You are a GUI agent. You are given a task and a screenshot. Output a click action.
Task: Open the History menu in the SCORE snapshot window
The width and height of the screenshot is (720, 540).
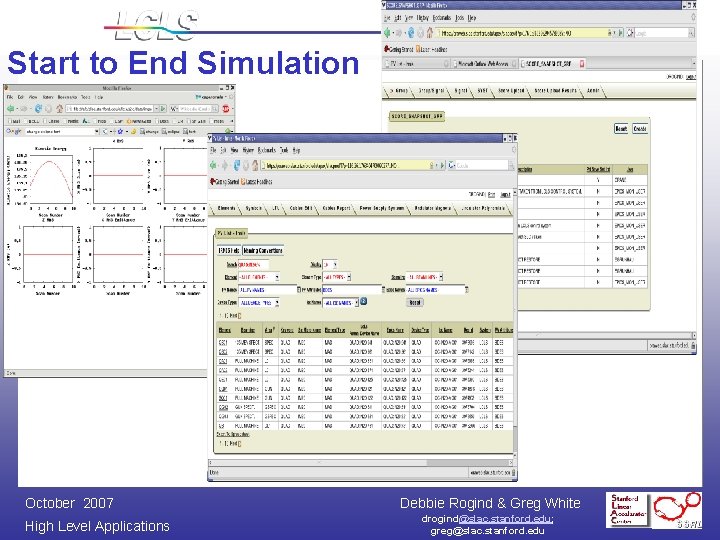tap(422, 18)
